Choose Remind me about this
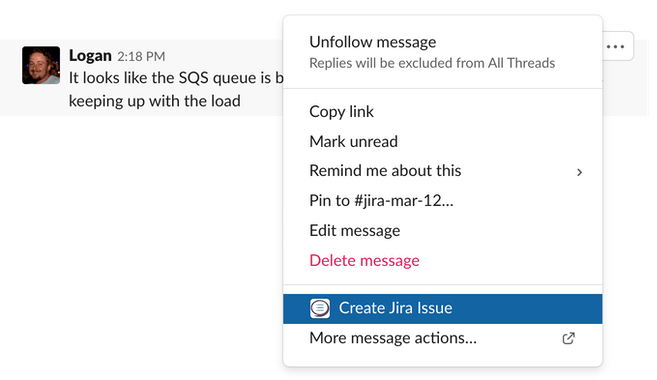This screenshot has width=657, height=380. 442,171
